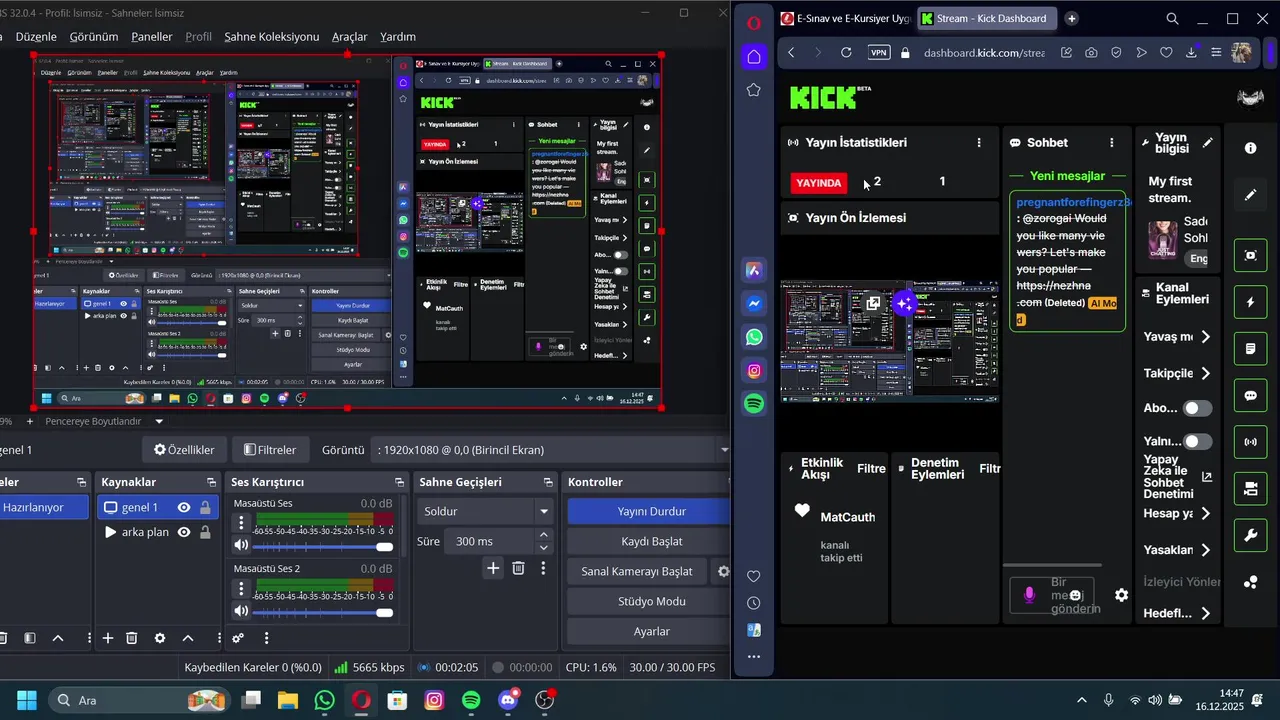The height and width of the screenshot is (720, 1280).
Task: Click Opera sidebar home icon
Action: (754, 56)
